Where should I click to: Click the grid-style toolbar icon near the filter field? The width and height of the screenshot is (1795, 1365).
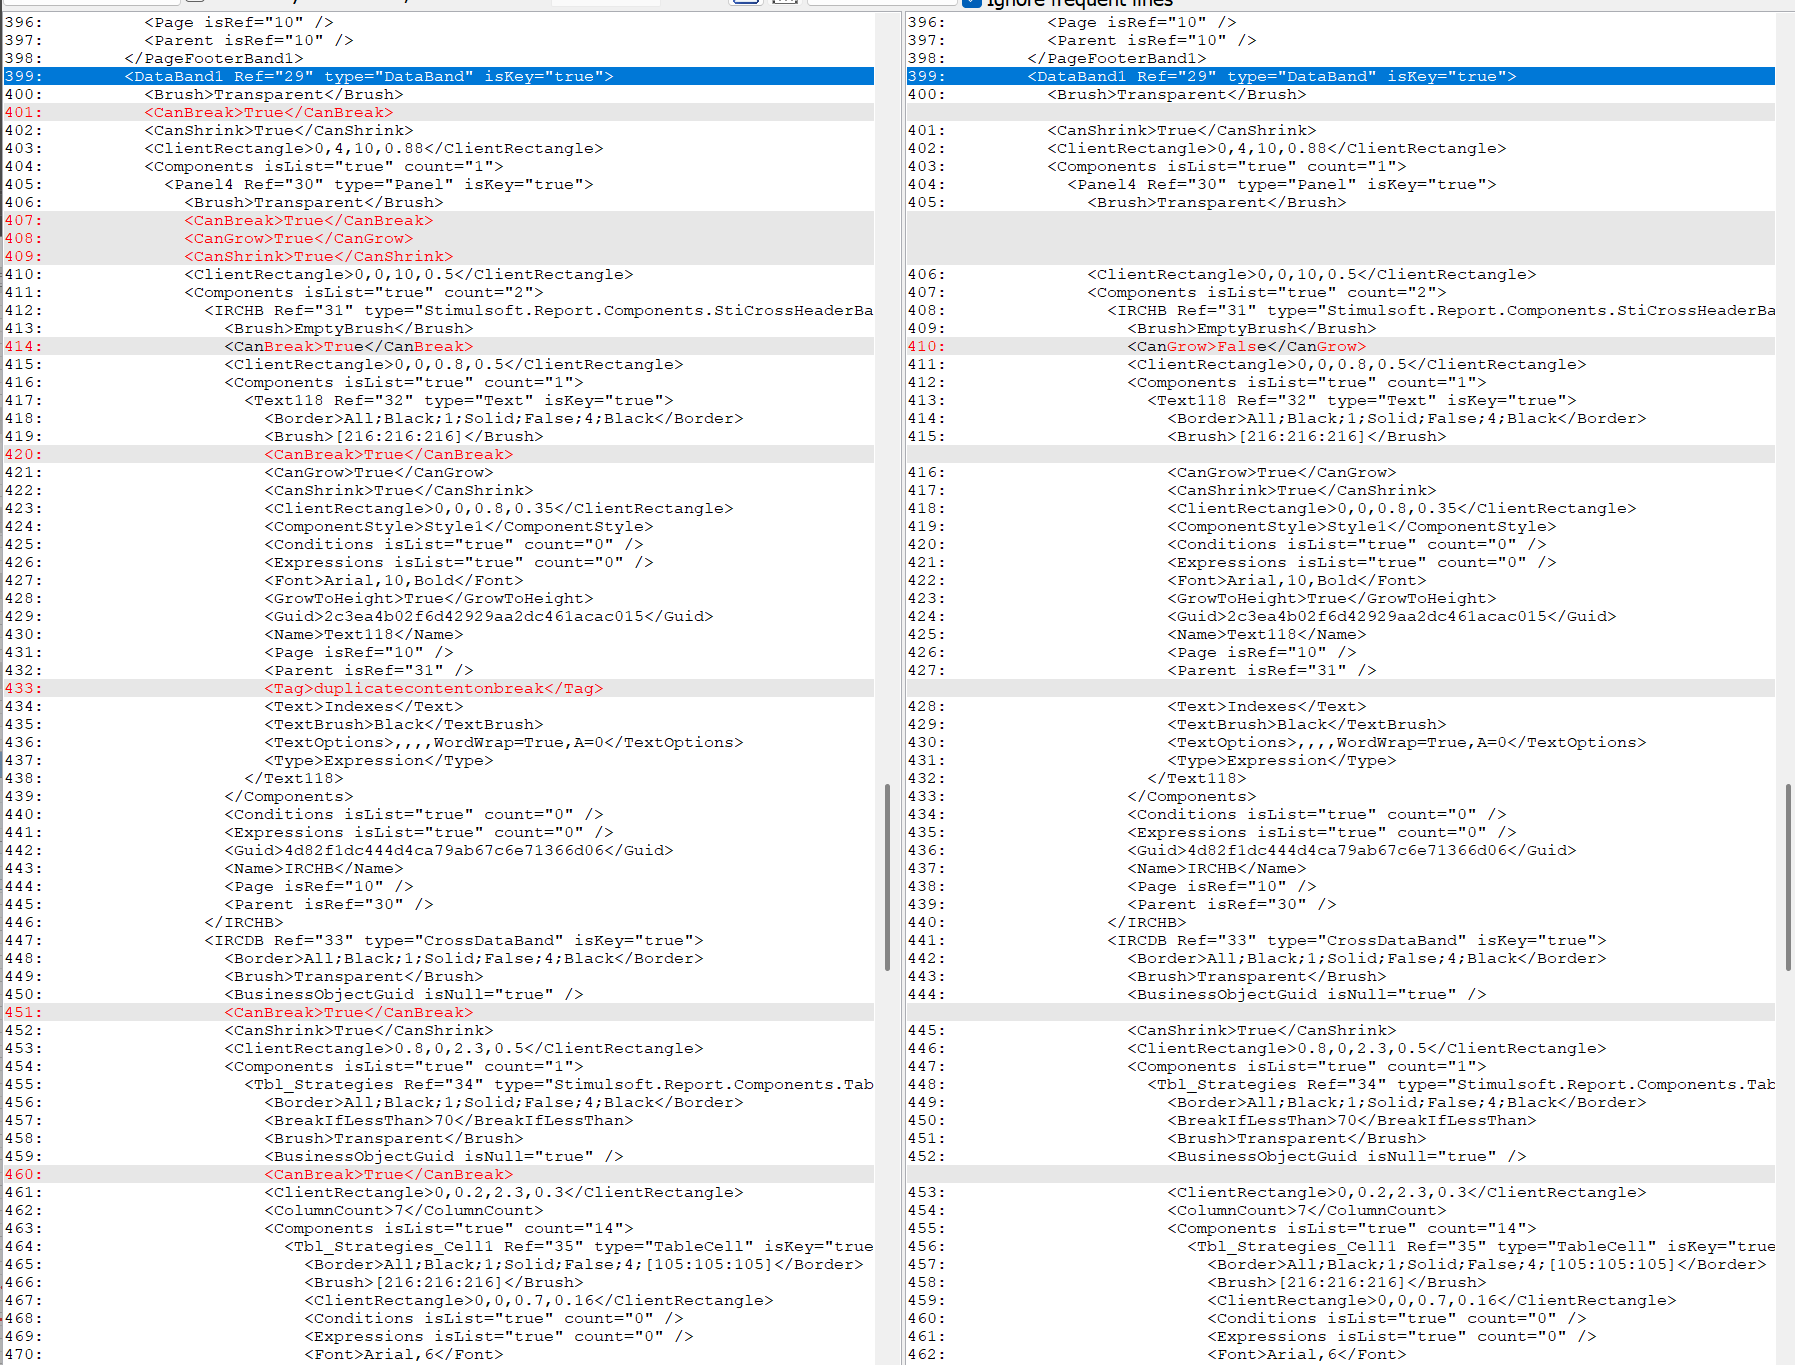[x=785, y=3]
